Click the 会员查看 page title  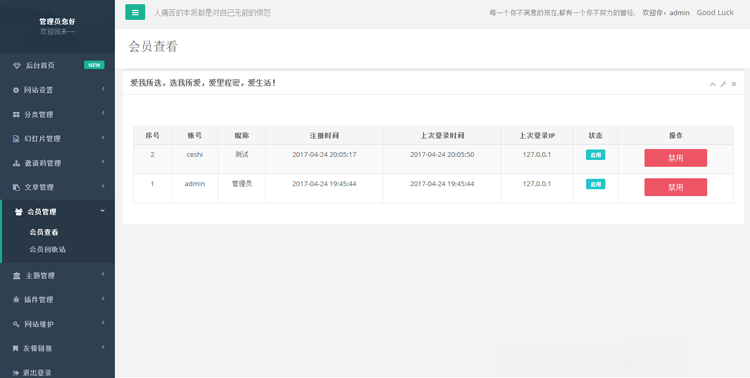[153, 46]
